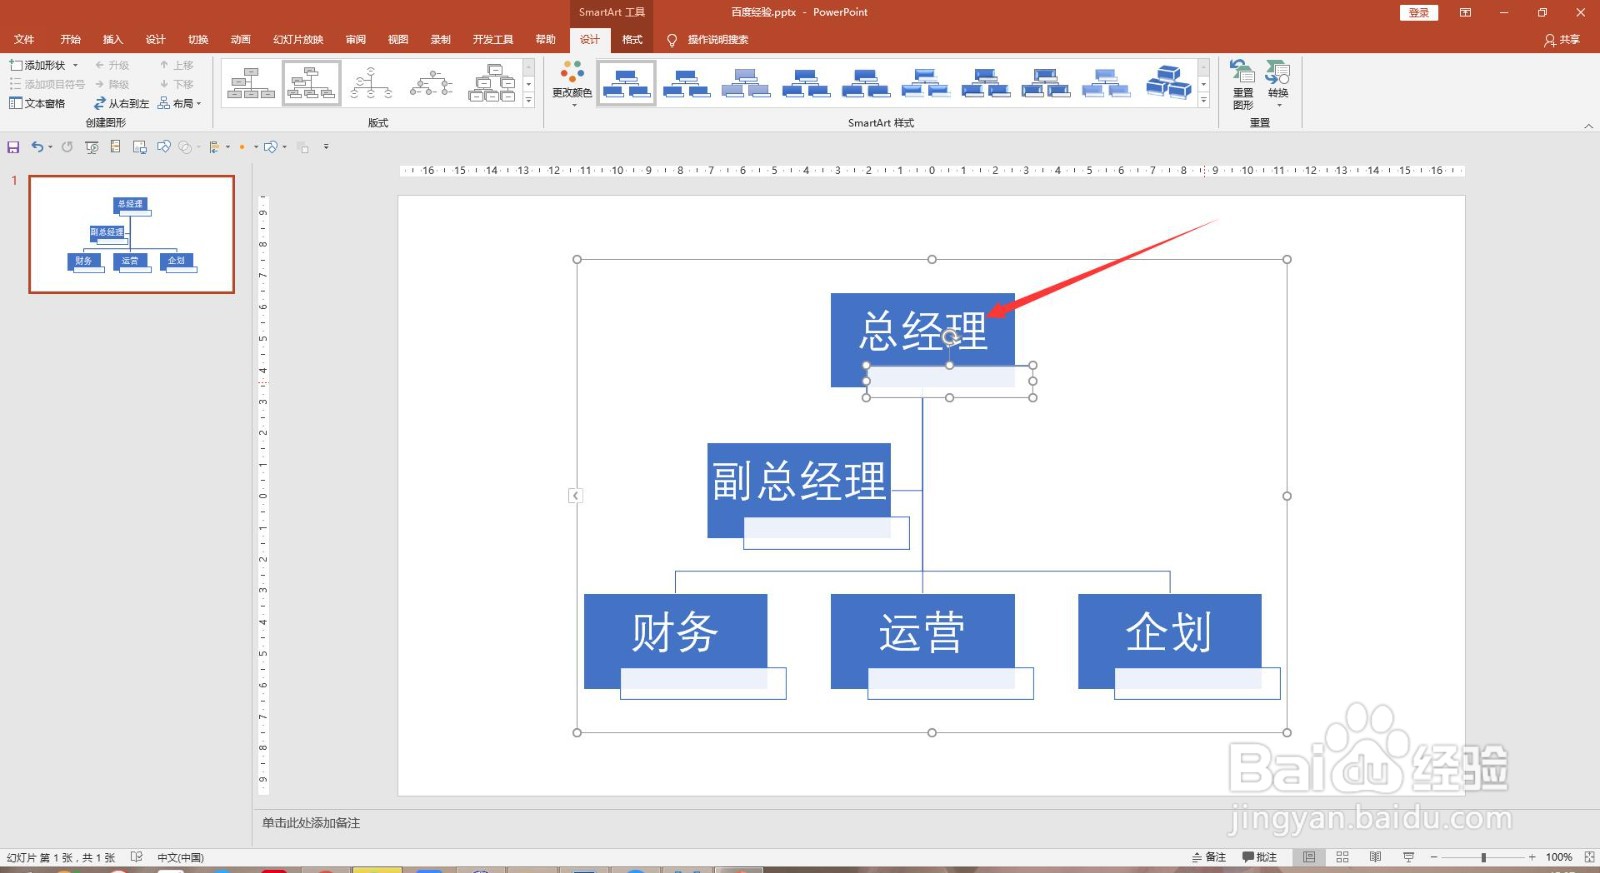Click language indicator 中文(中国) in status bar
The width and height of the screenshot is (1600, 873).
180,857
